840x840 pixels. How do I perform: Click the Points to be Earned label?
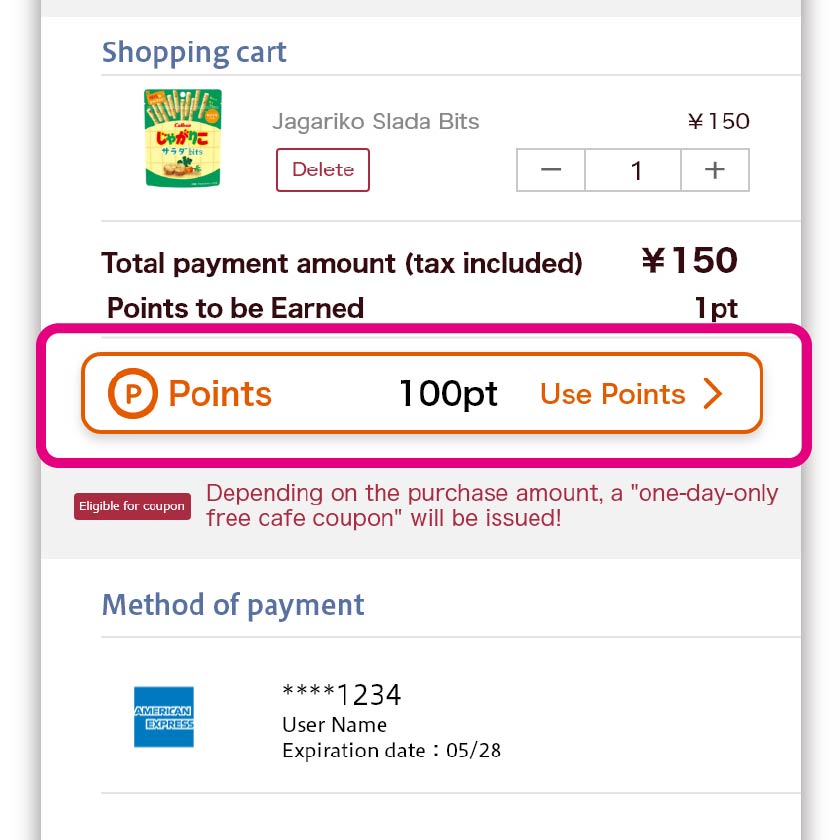pos(235,308)
